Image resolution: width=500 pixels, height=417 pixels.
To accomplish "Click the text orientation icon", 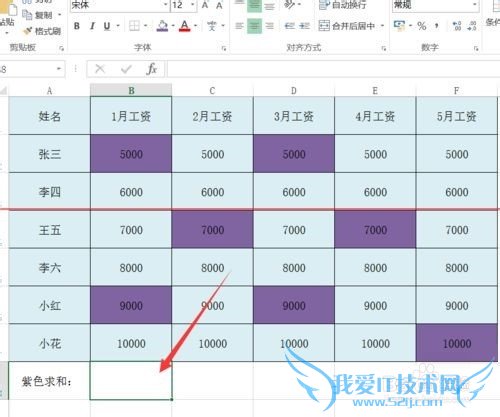I will point(290,5).
